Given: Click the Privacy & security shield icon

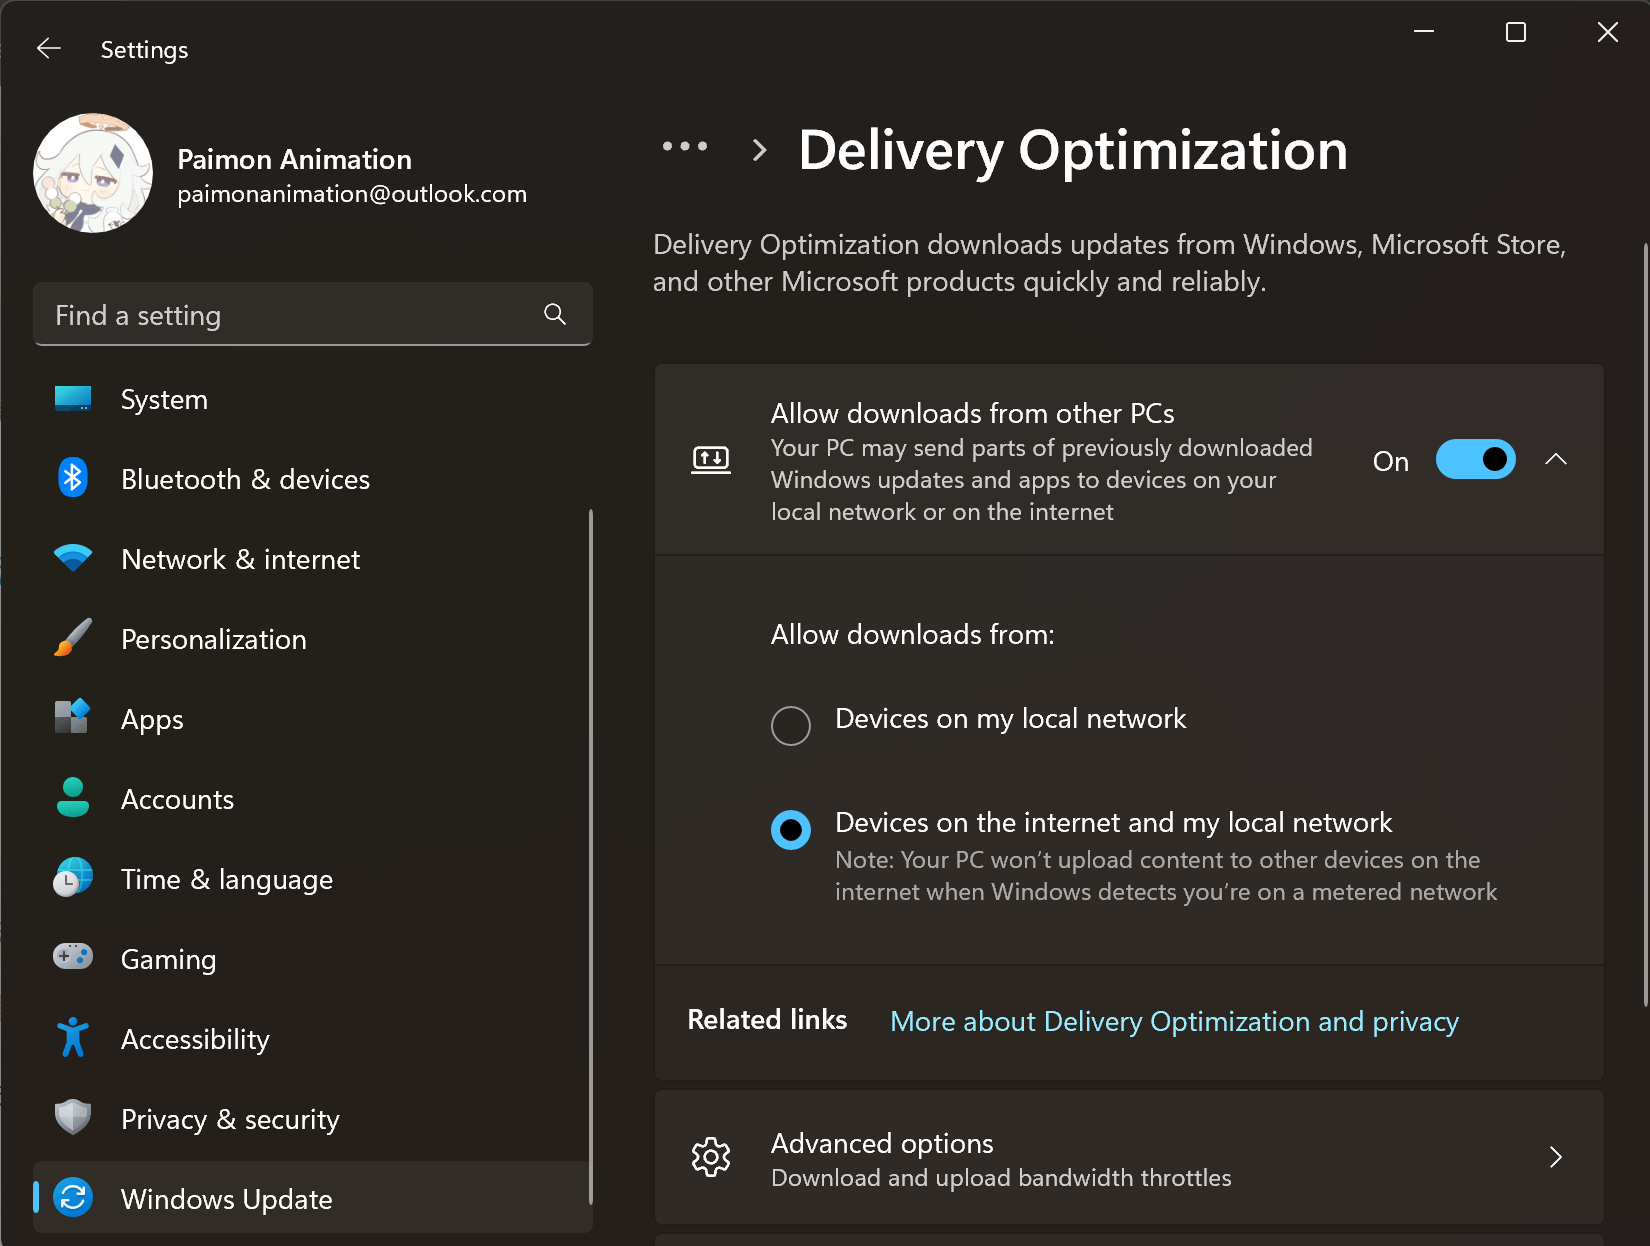Looking at the screenshot, I should [x=73, y=1117].
